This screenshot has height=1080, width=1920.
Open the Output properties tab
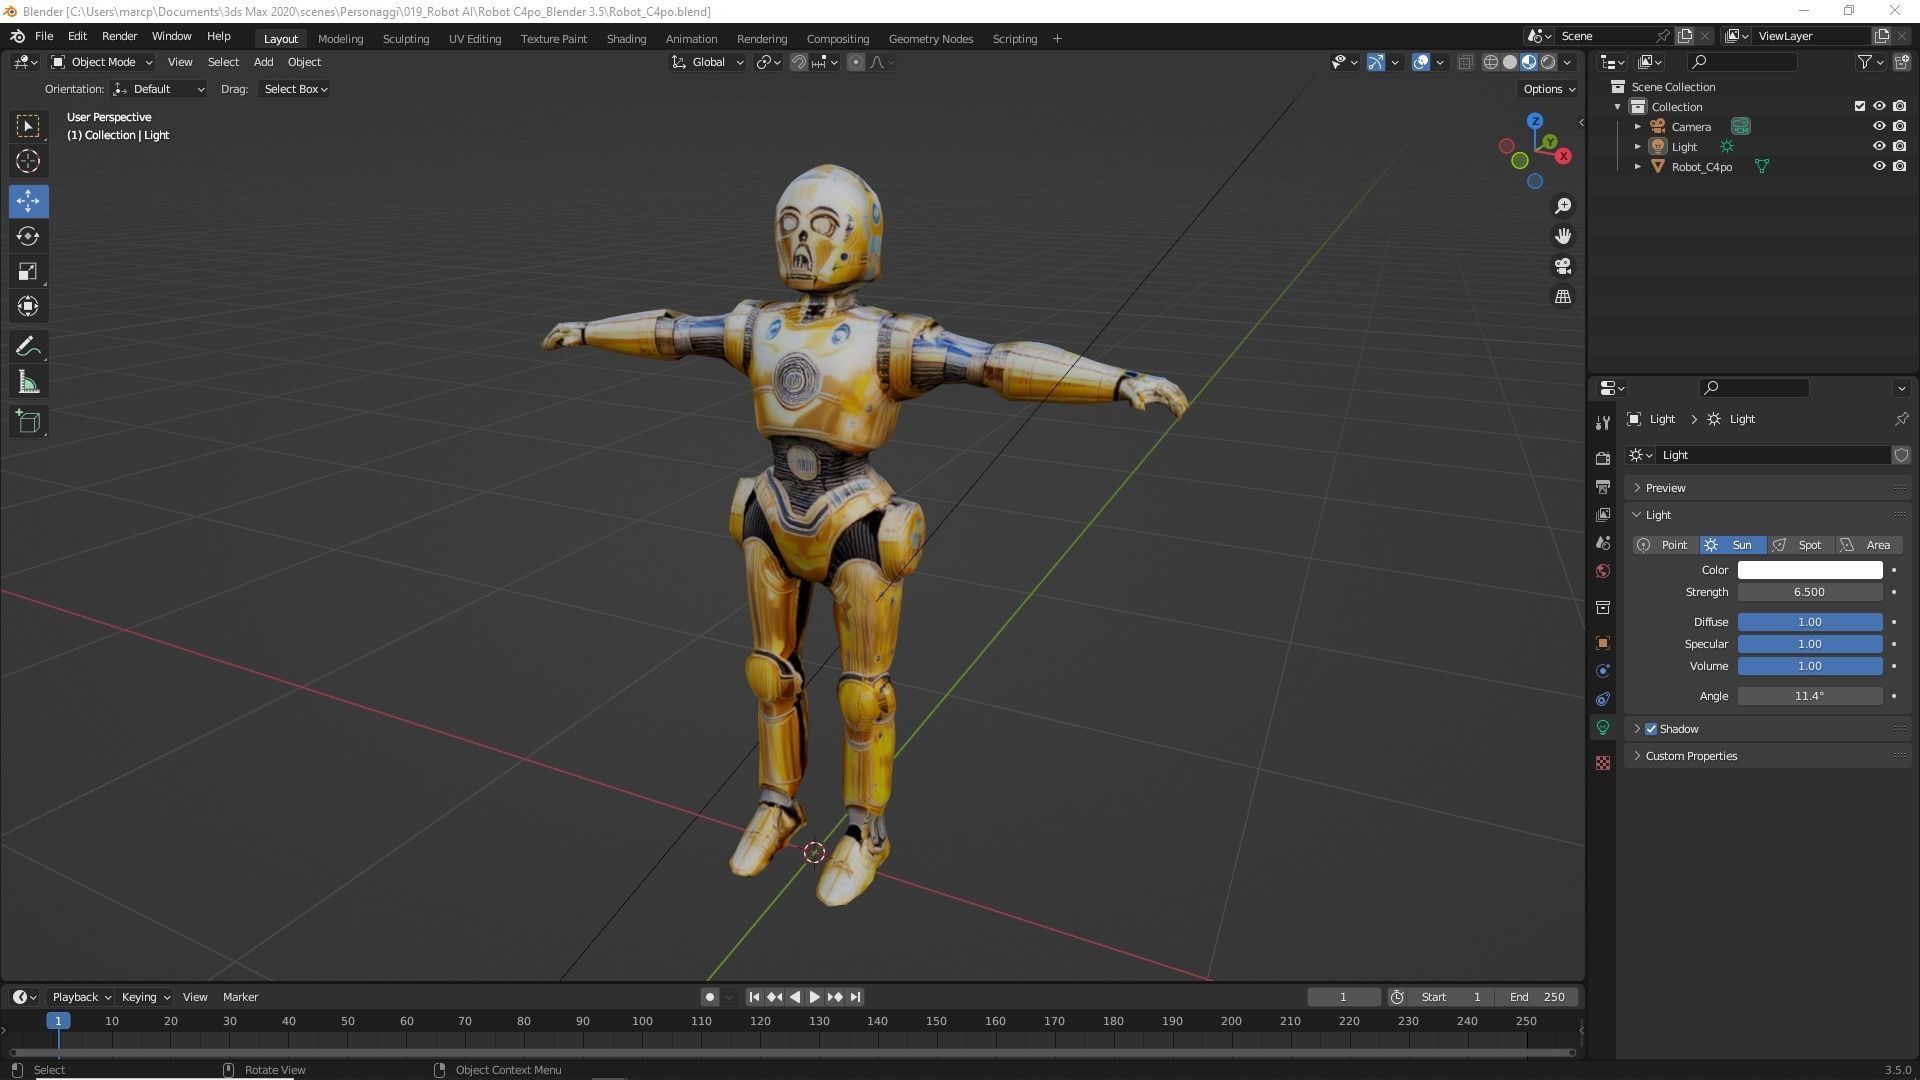pos(1603,487)
